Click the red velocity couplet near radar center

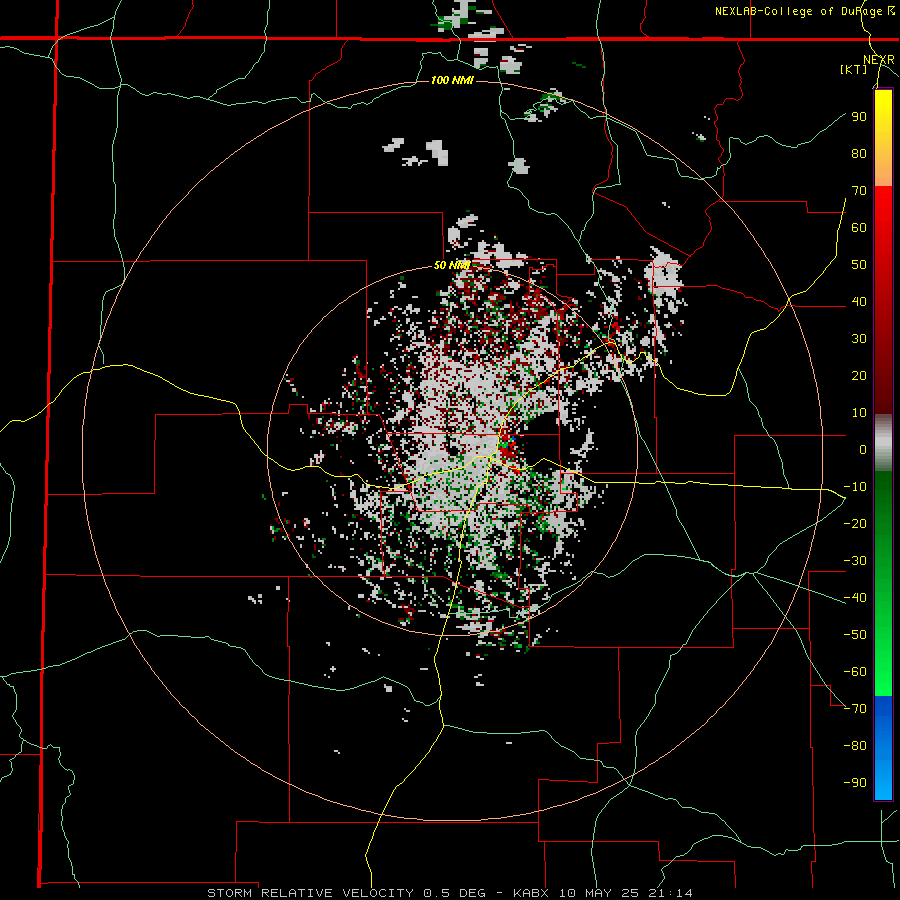[x=507, y=449]
